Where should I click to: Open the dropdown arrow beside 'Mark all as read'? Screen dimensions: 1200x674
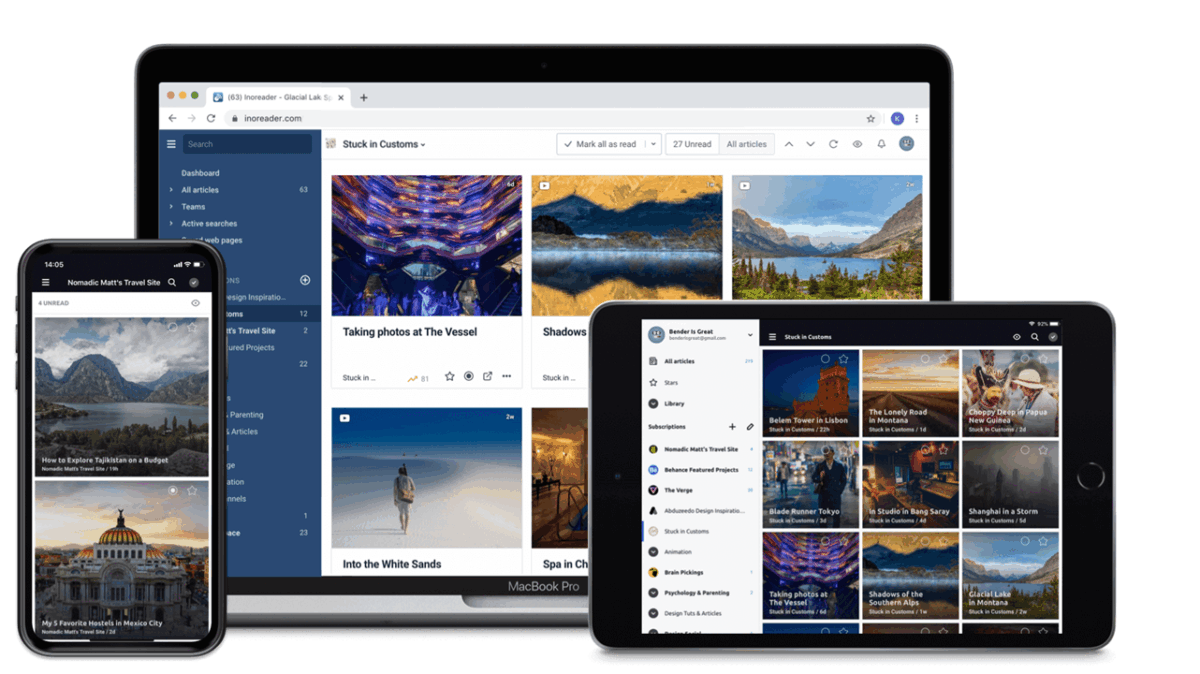tap(653, 144)
